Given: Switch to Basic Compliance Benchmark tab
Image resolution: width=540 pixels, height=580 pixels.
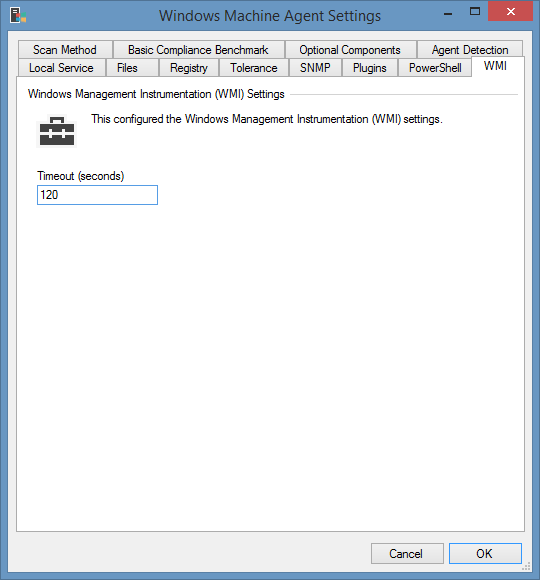Looking at the screenshot, I should [x=199, y=50].
